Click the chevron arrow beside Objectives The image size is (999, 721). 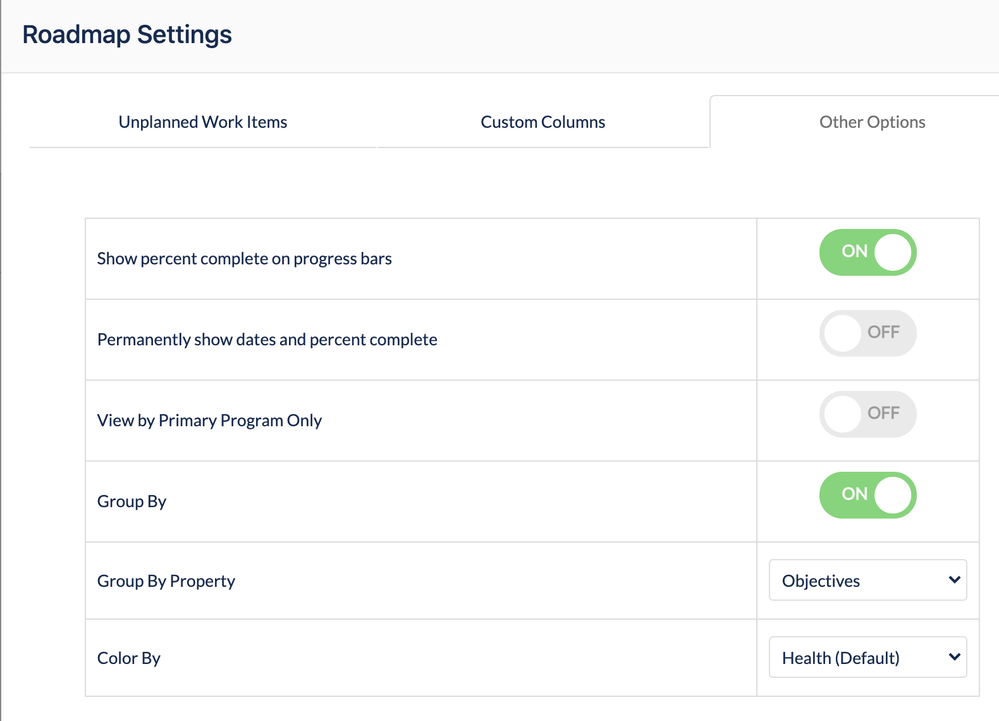tap(954, 580)
